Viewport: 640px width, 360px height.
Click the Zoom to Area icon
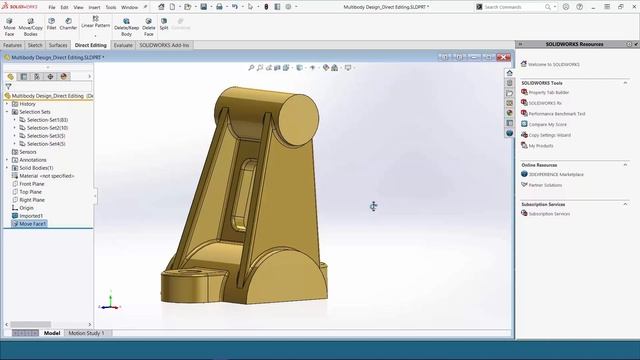260,68
